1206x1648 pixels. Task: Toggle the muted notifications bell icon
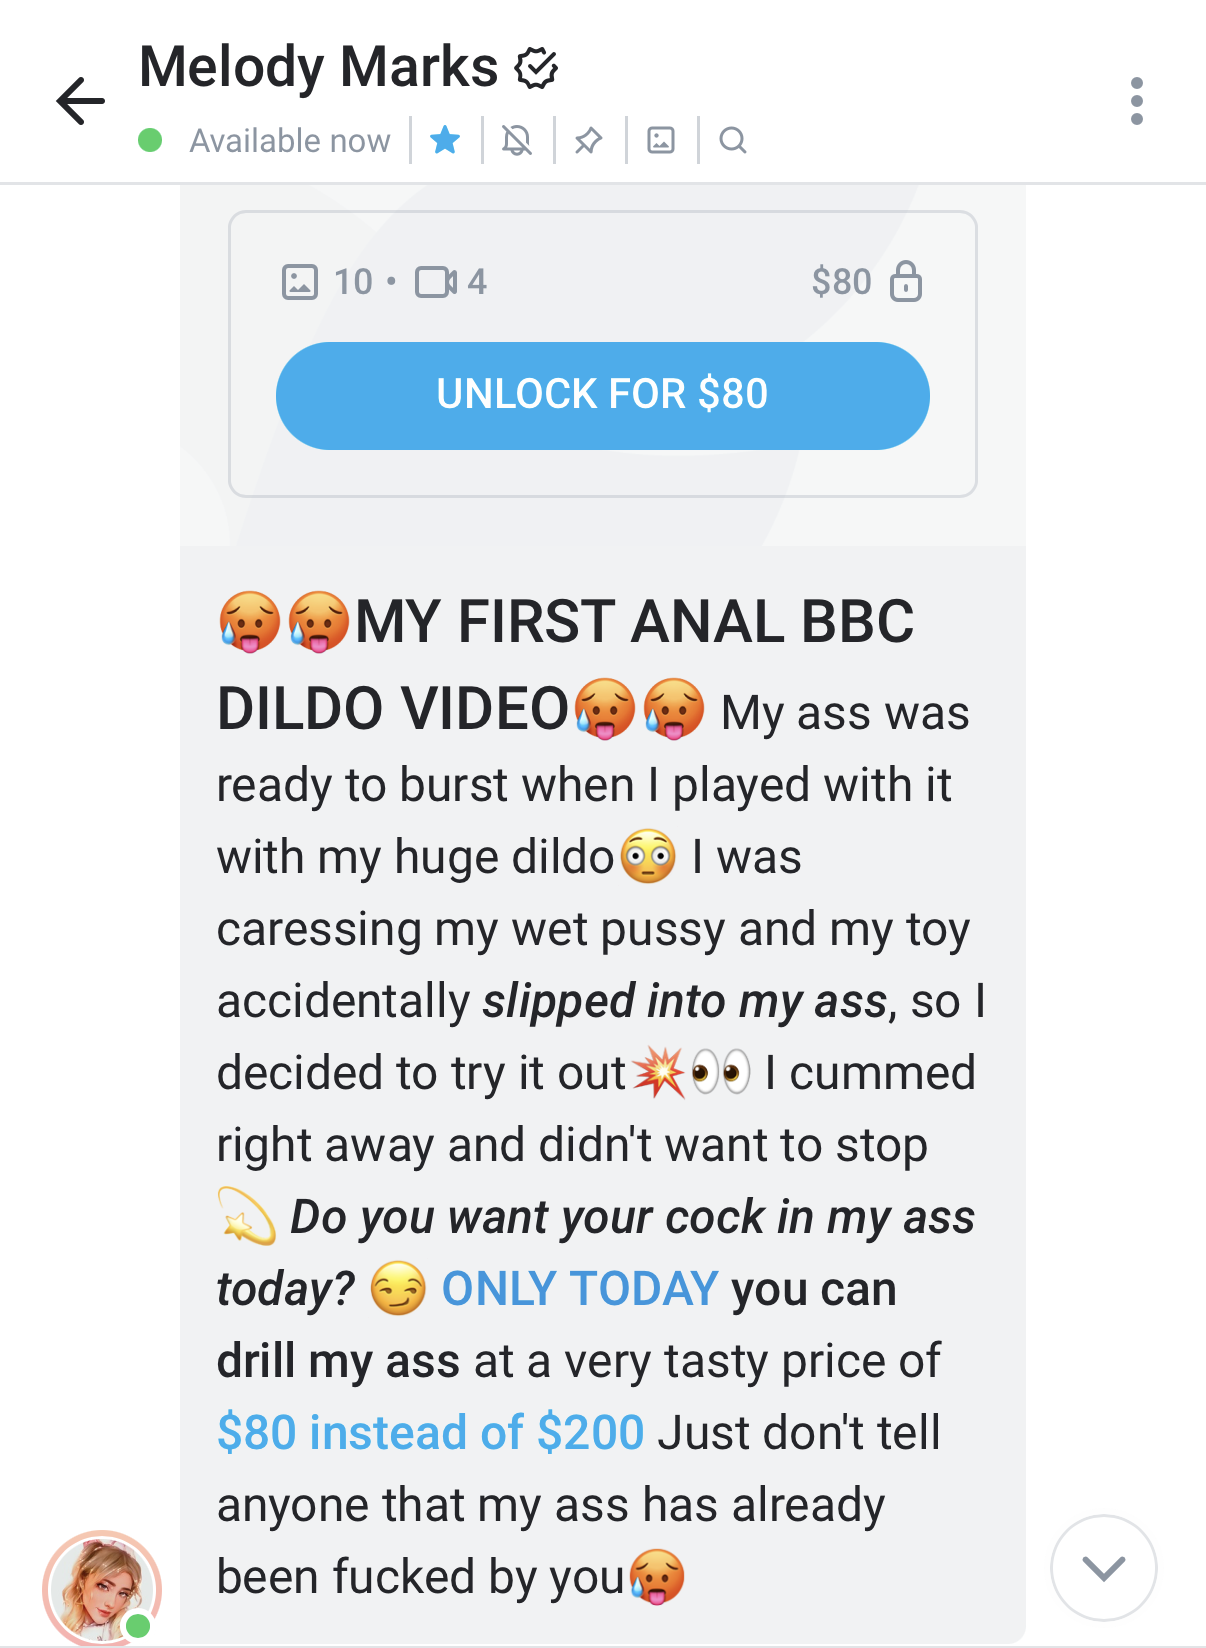pos(517,140)
